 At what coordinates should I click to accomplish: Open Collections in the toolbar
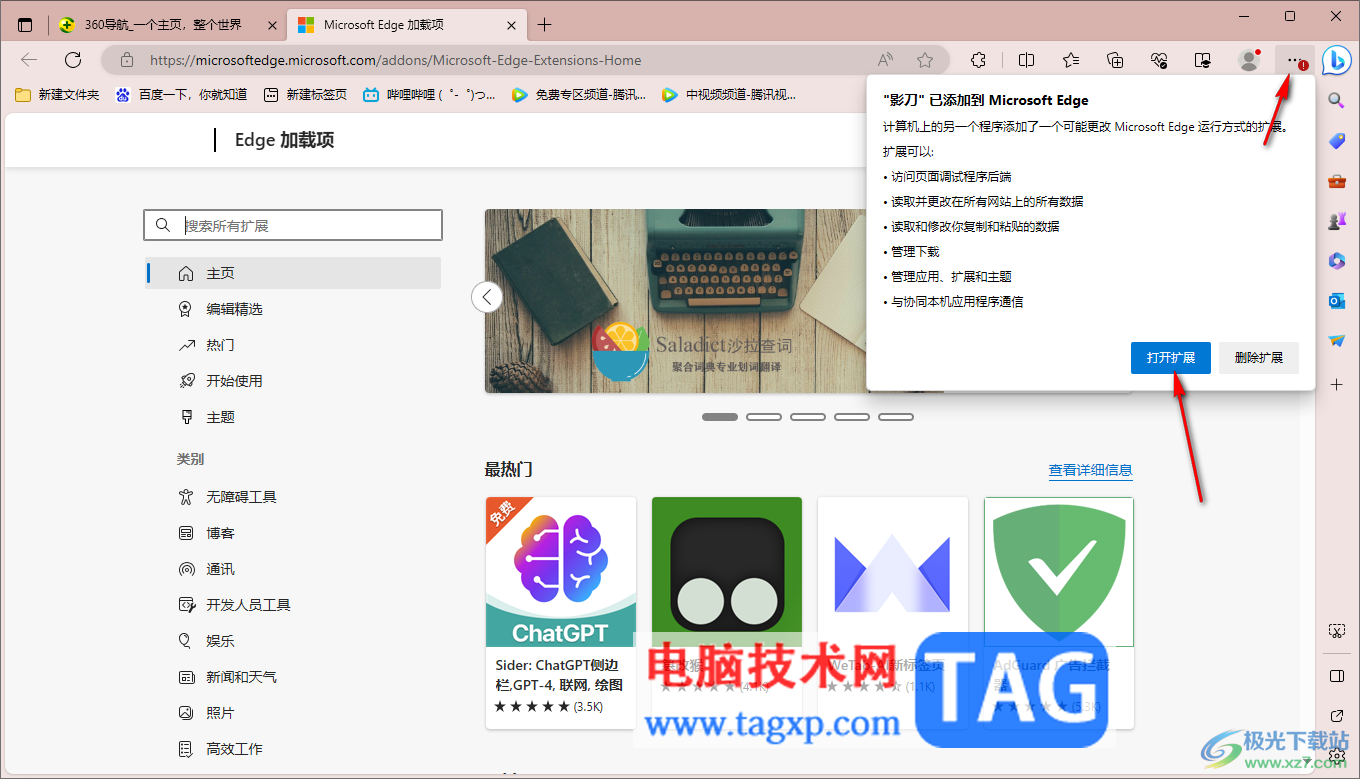click(1116, 60)
